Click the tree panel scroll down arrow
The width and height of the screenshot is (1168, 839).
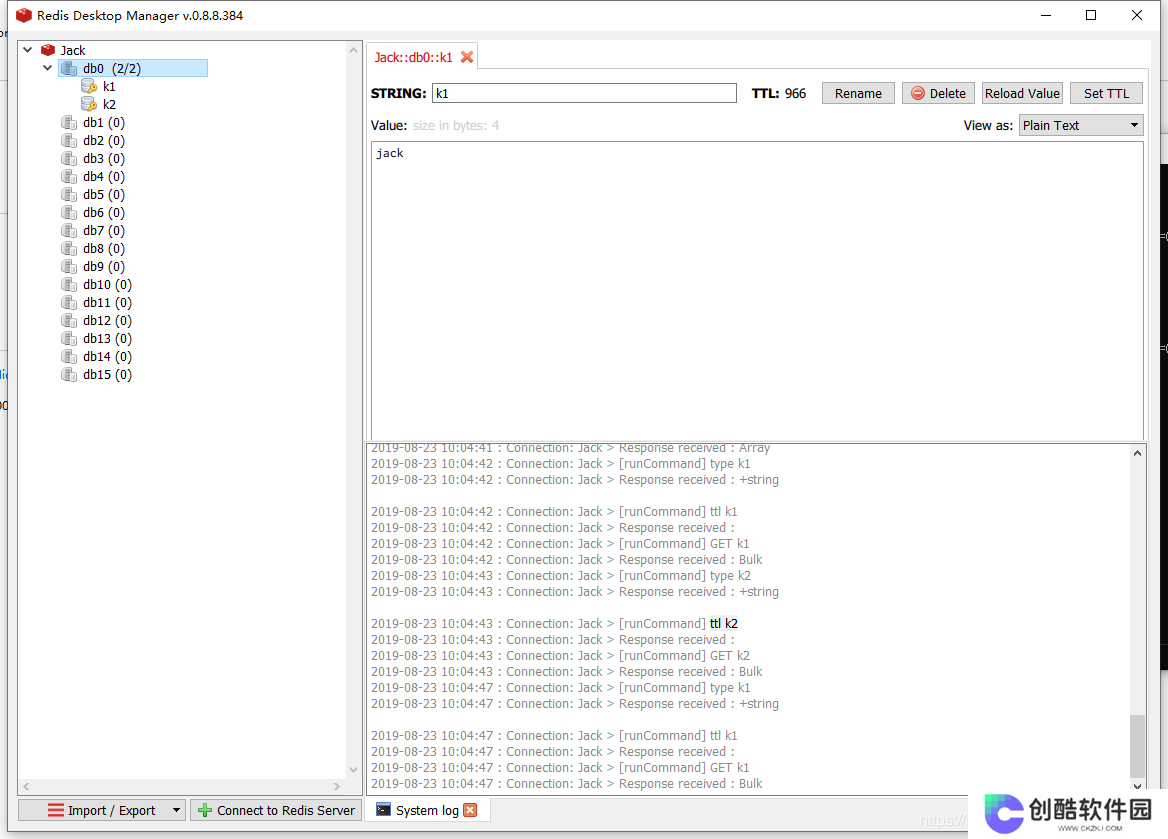353,770
